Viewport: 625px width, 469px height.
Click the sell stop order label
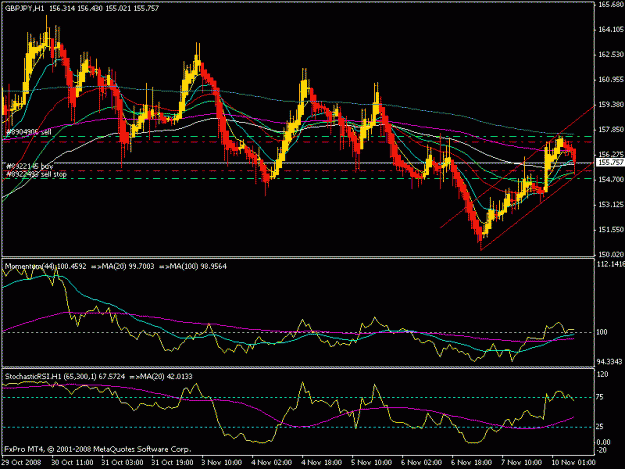tap(36, 174)
